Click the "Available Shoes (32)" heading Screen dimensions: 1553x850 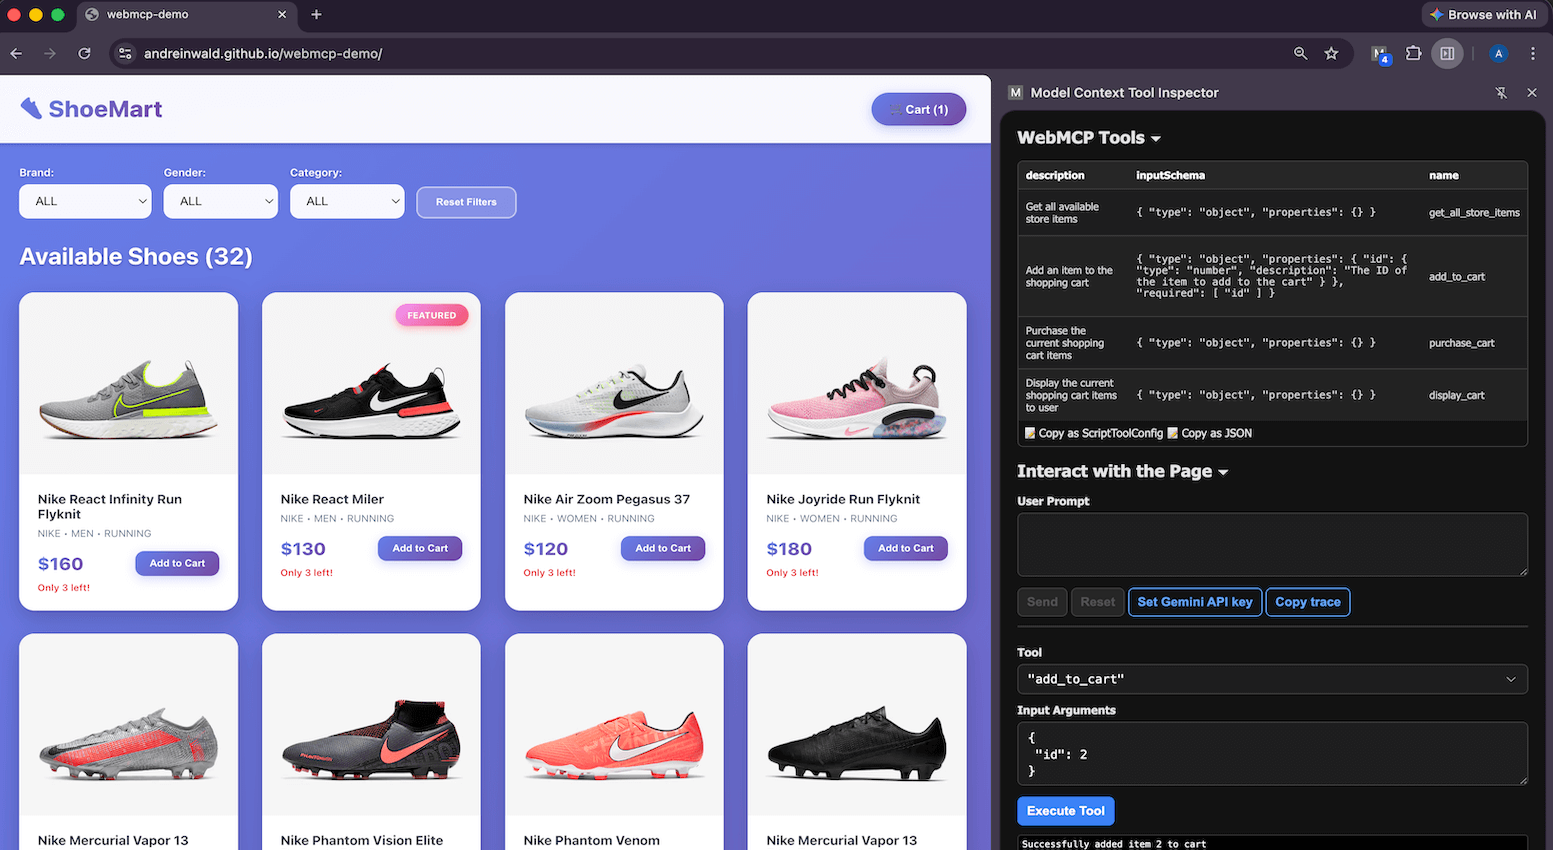pyautogui.click(x=136, y=257)
